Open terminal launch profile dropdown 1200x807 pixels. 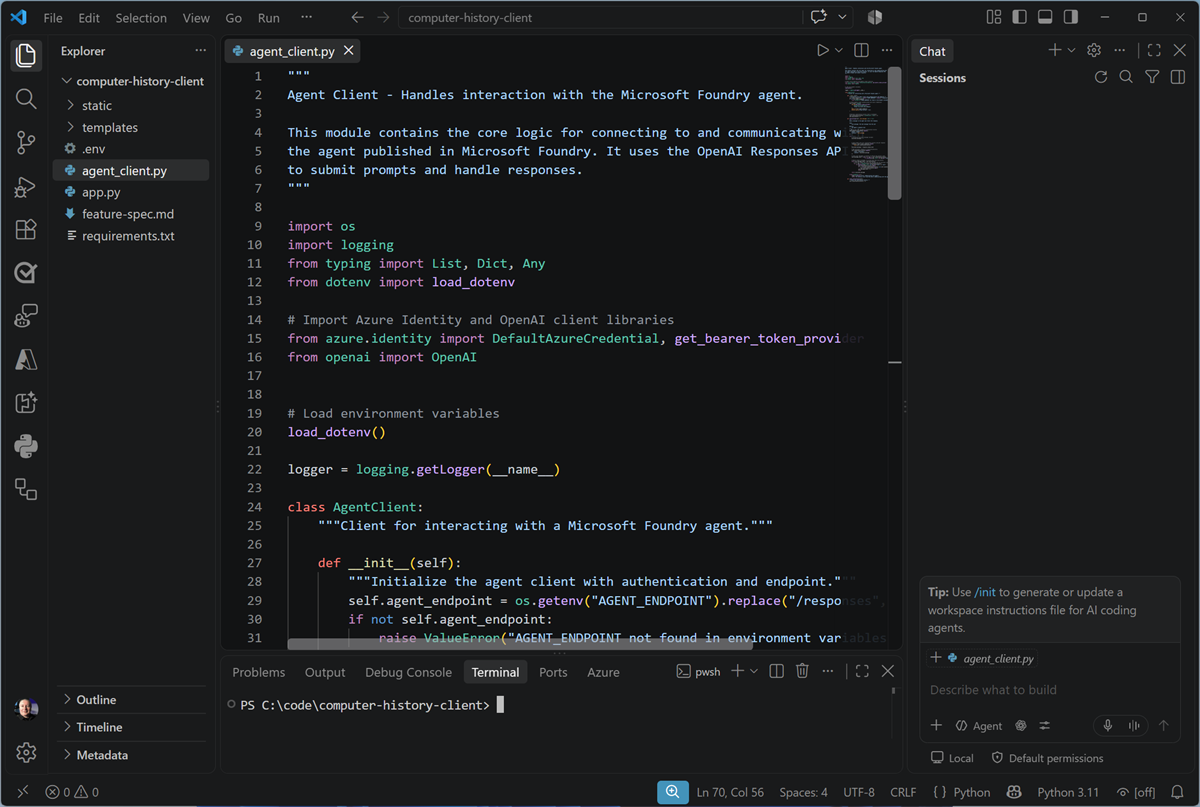[754, 671]
